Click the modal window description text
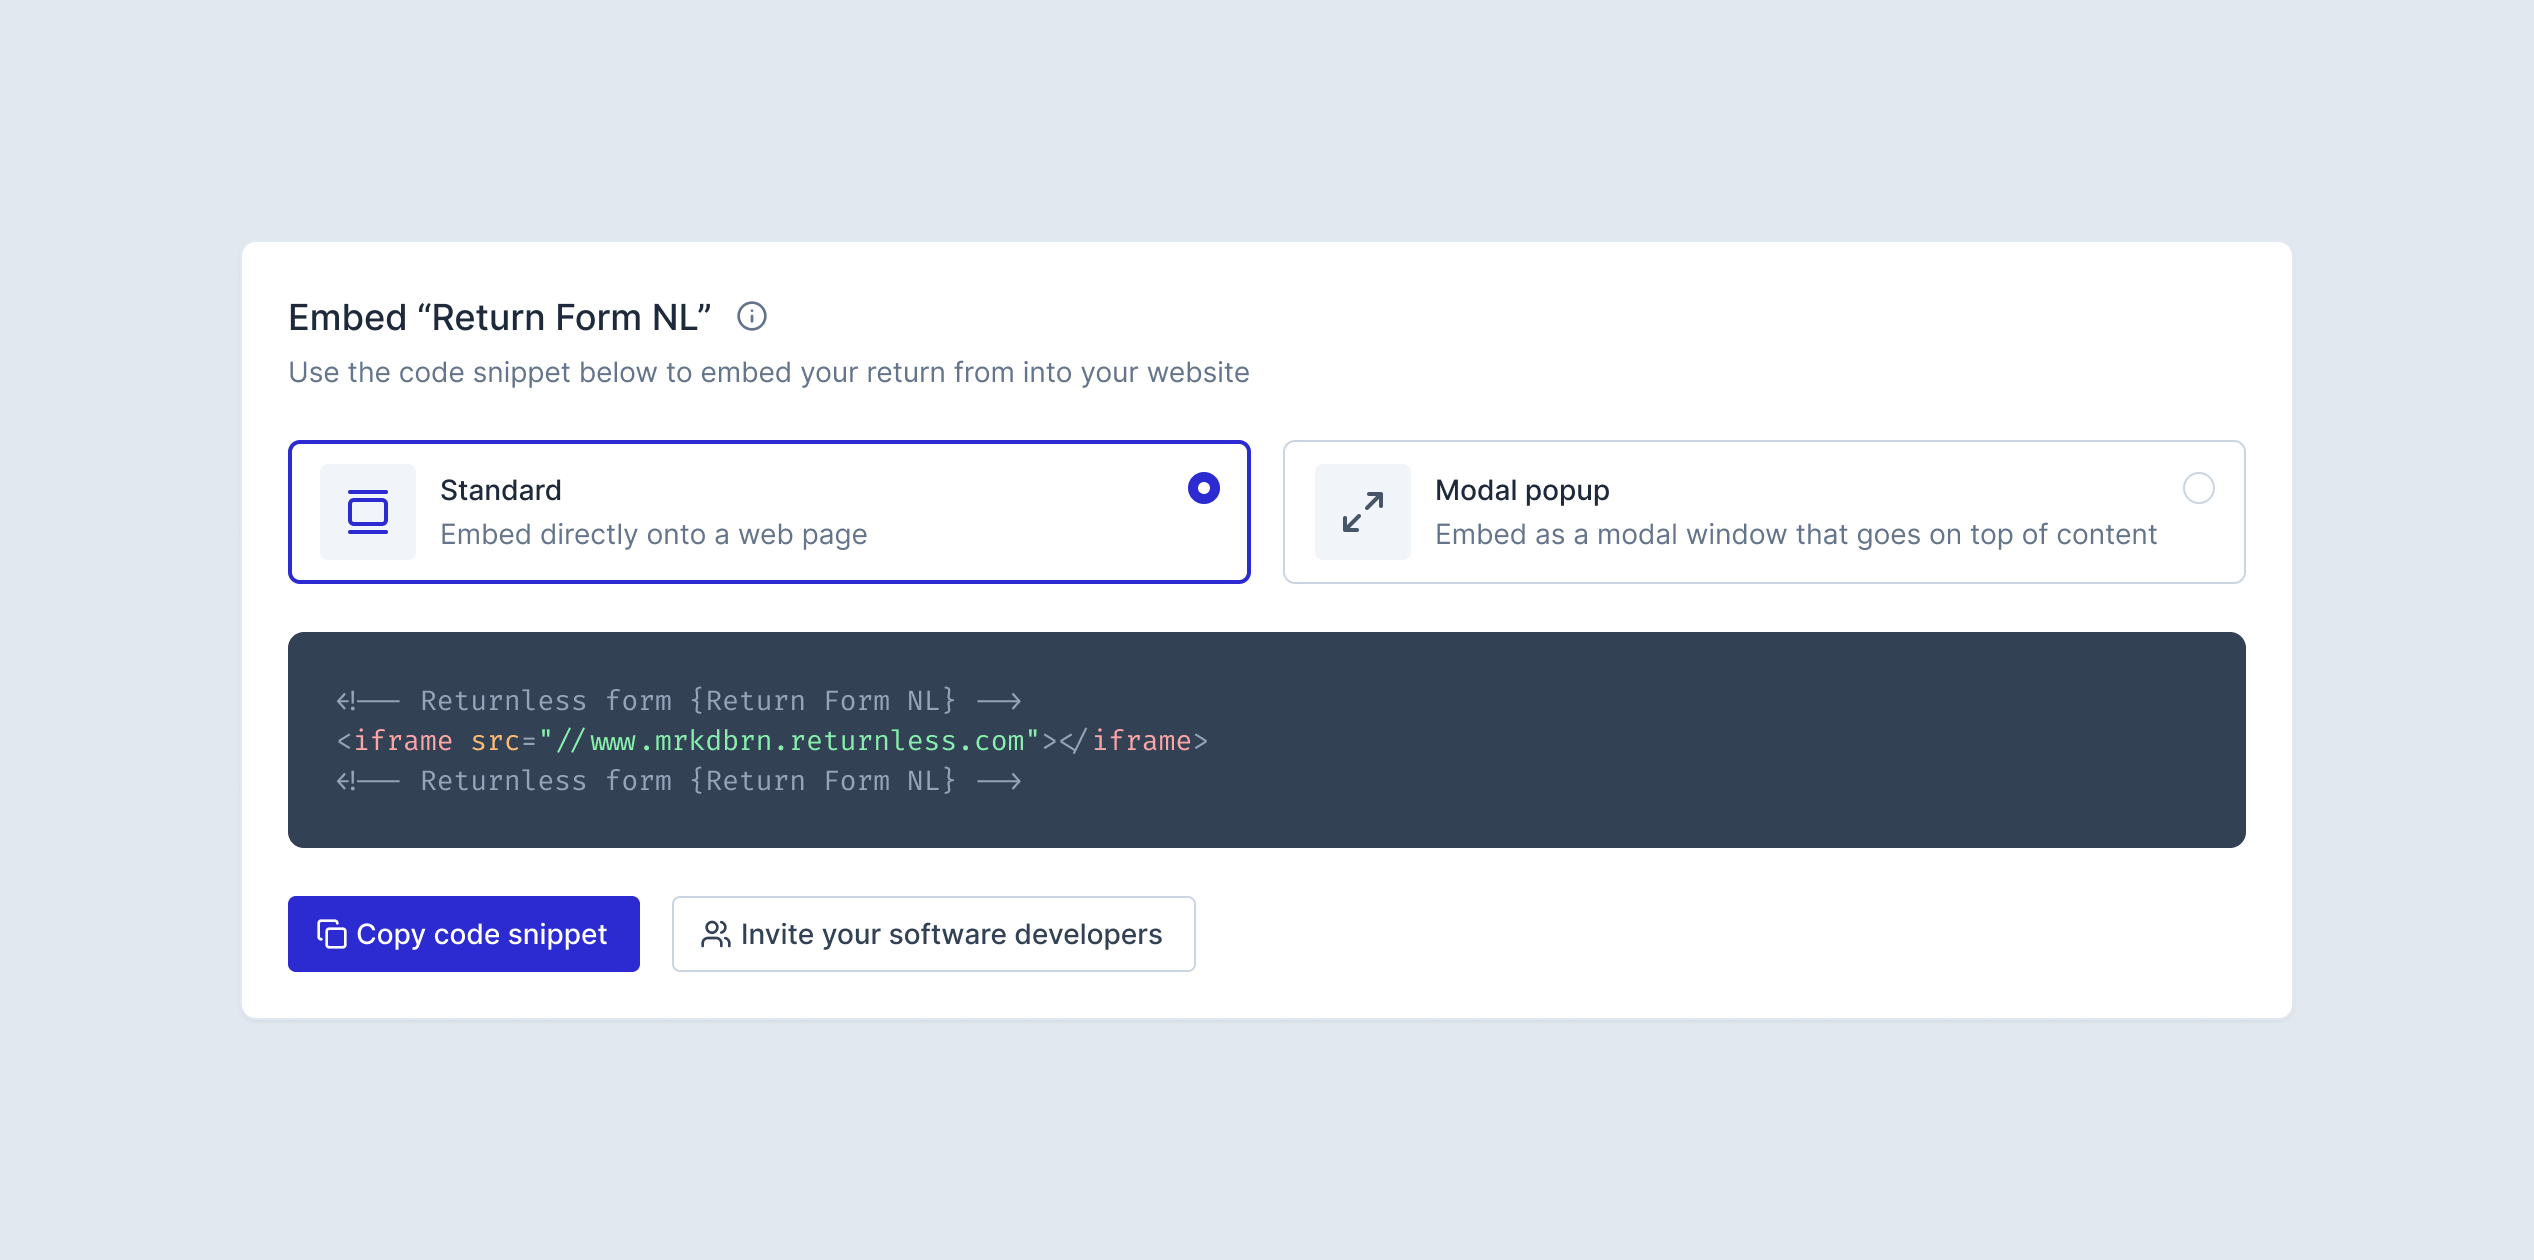Viewport: 2534px width, 1260px height. (1796, 535)
